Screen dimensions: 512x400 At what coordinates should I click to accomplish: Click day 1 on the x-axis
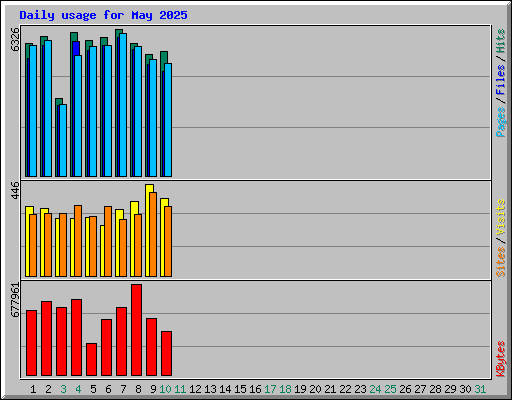33,389
